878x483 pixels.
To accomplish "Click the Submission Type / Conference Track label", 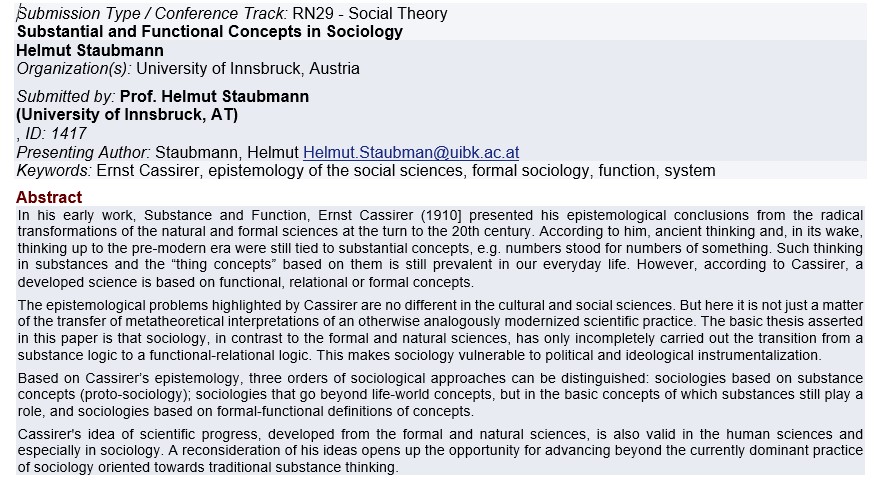I will pos(152,13).
